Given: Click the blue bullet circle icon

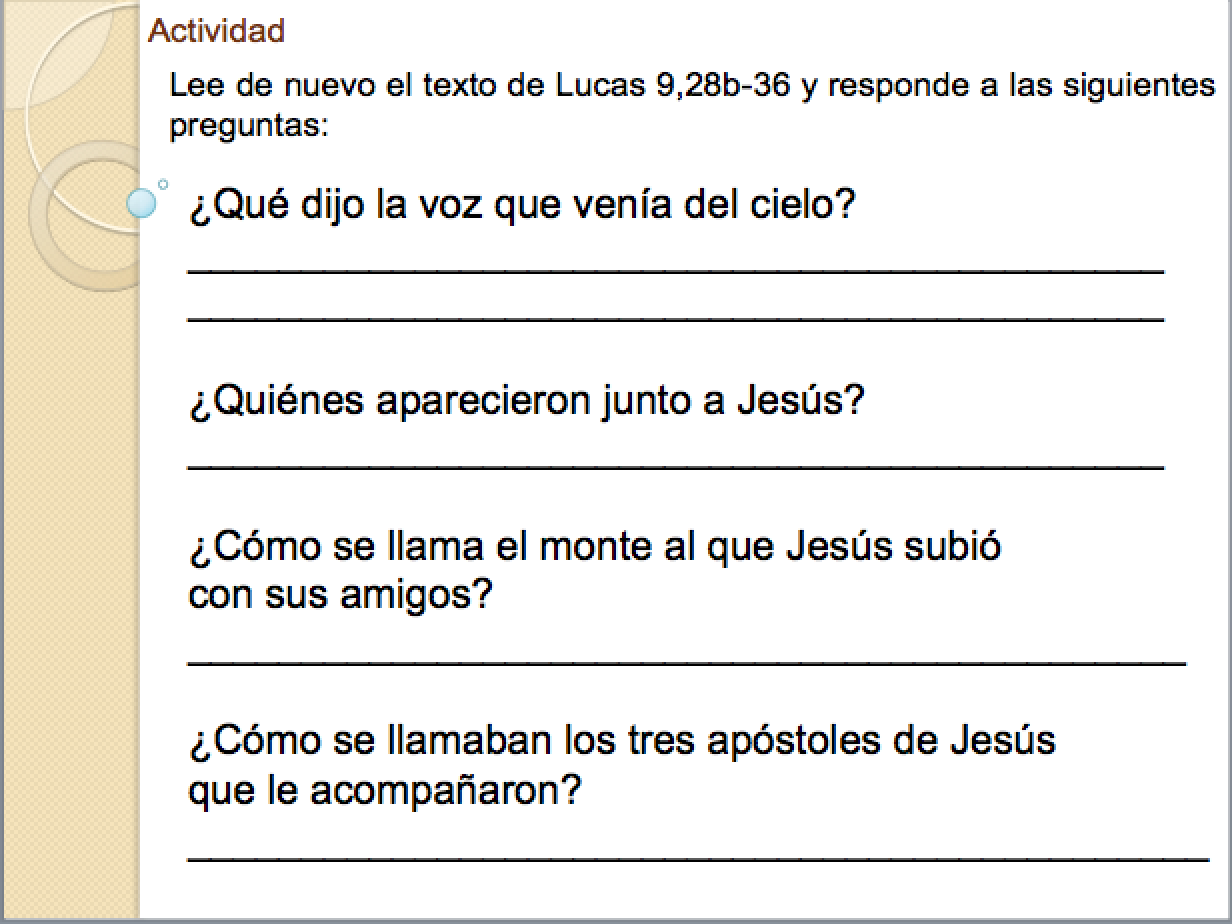Looking at the screenshot, I should pos(143,204).
